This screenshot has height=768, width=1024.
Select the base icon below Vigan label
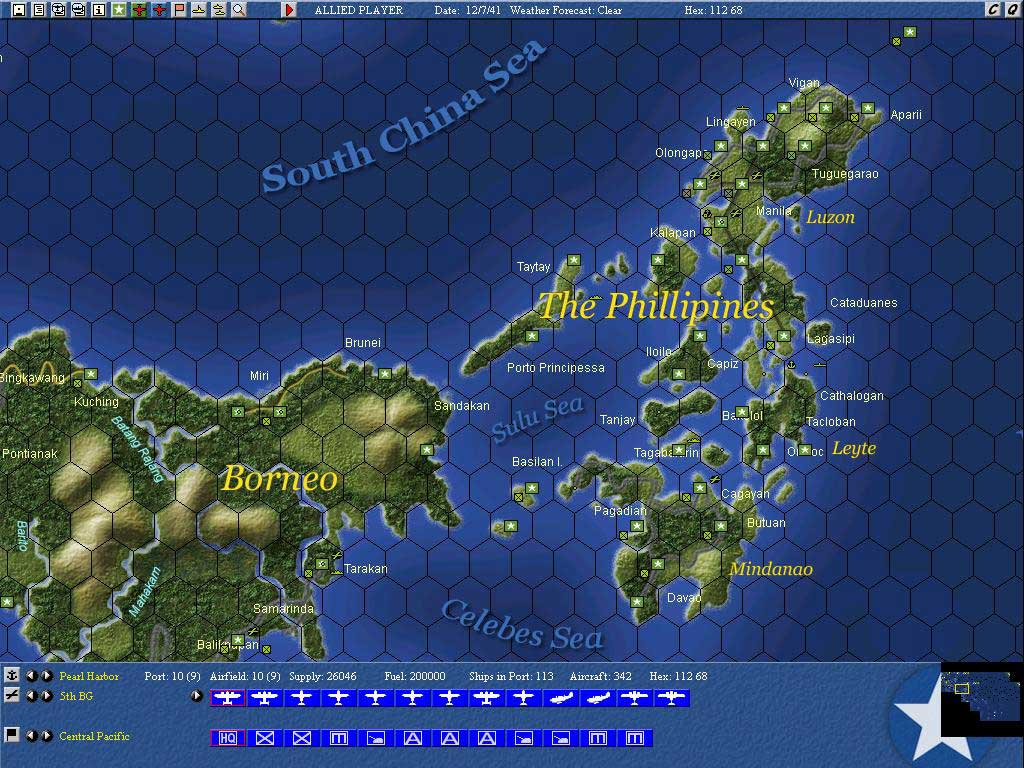784,108
